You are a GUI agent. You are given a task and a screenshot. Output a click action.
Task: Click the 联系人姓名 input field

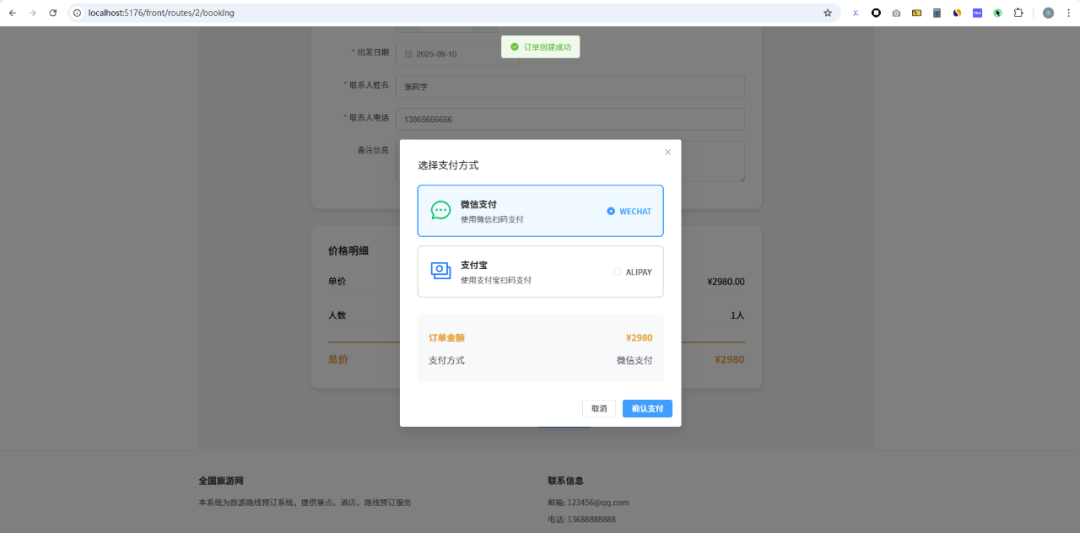click(x=570, y=86)
